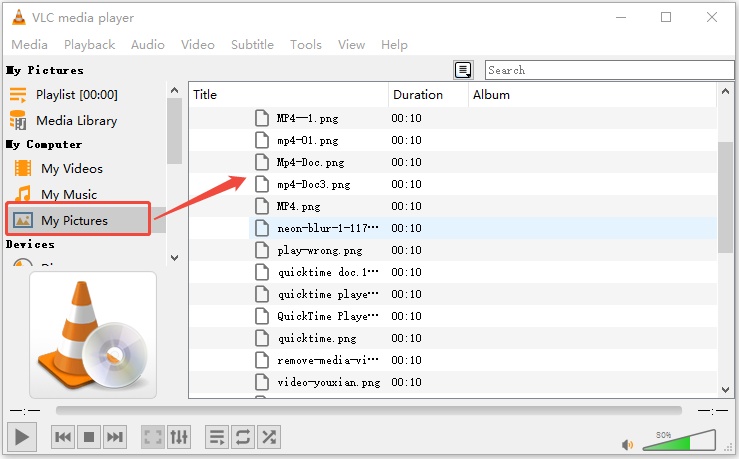
Task: Open the Help menu
Action: [x=394, y=45]
